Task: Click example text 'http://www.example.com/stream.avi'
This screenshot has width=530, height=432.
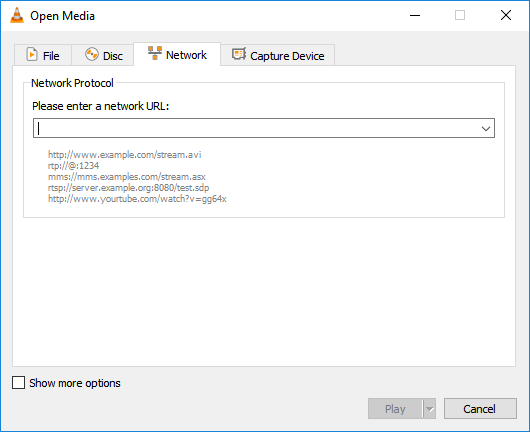Action: [124, 155]
